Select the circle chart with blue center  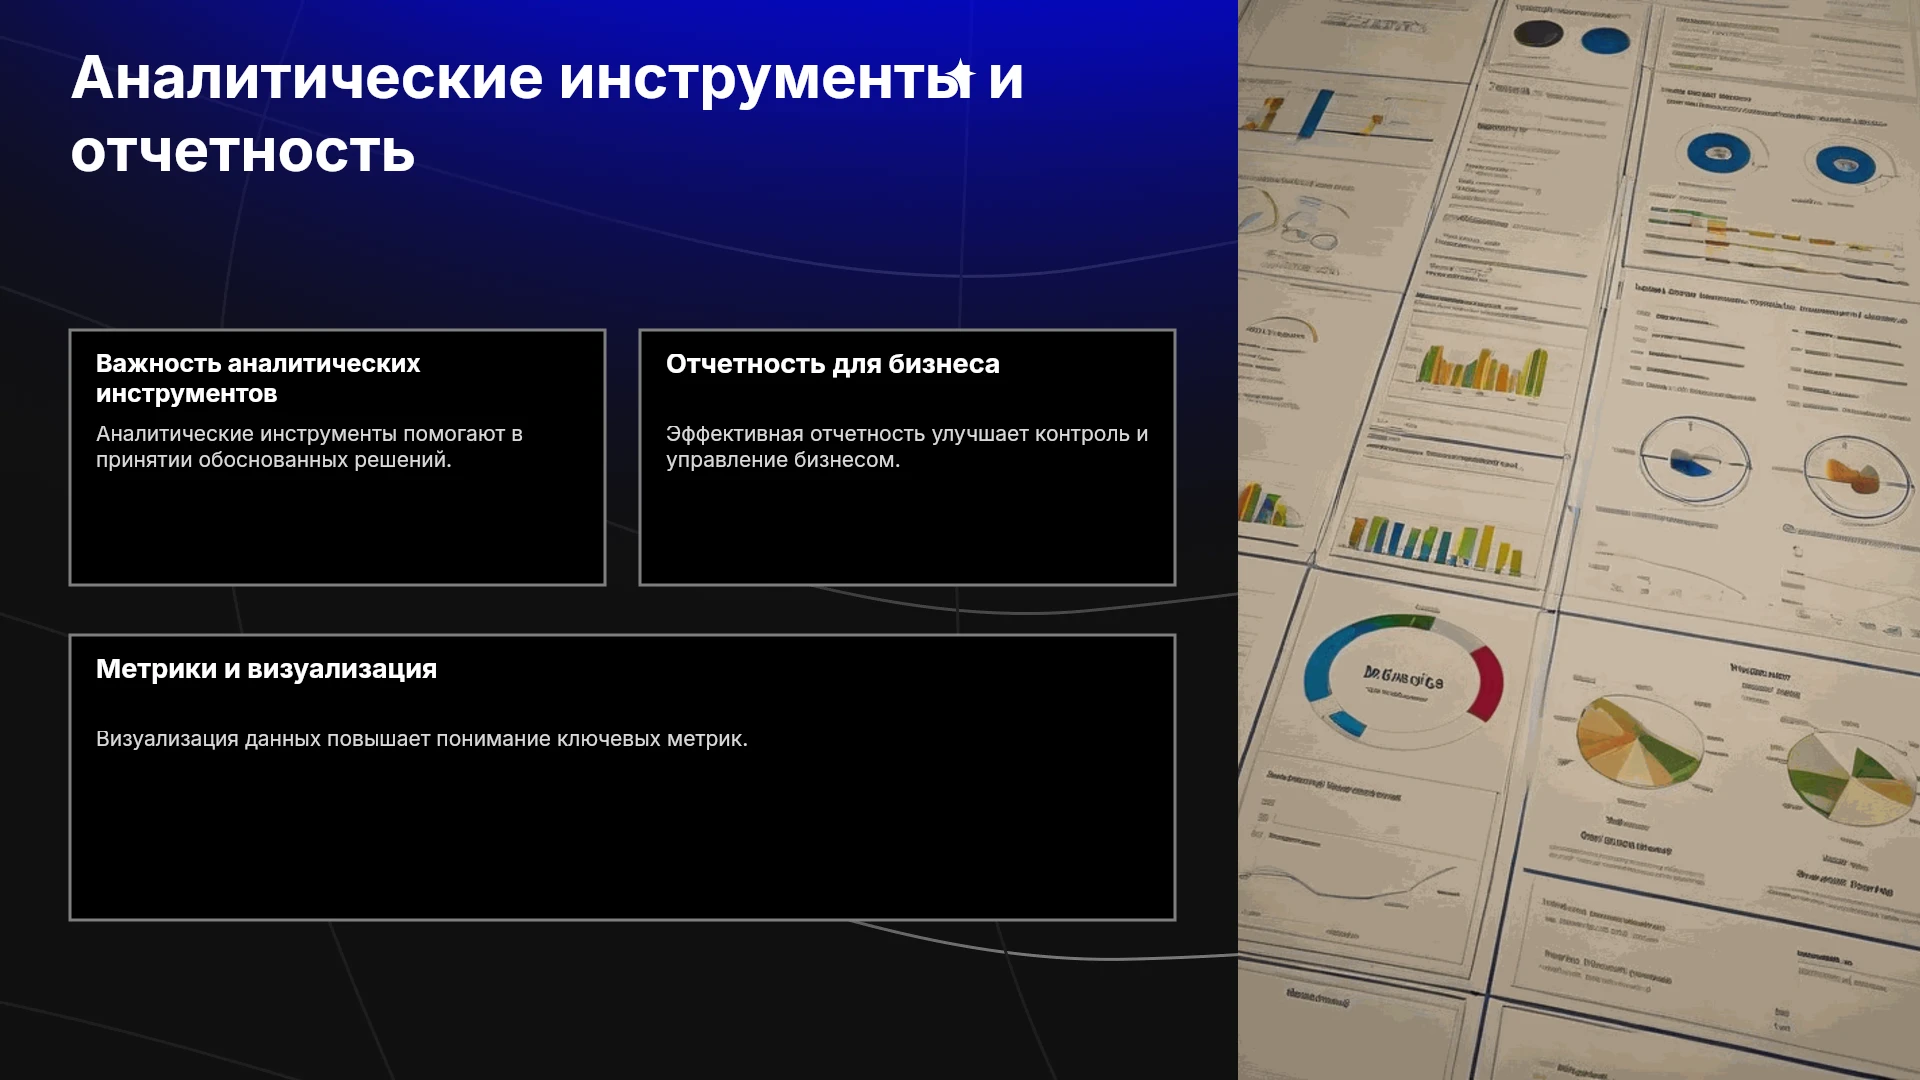point(1695,461)
